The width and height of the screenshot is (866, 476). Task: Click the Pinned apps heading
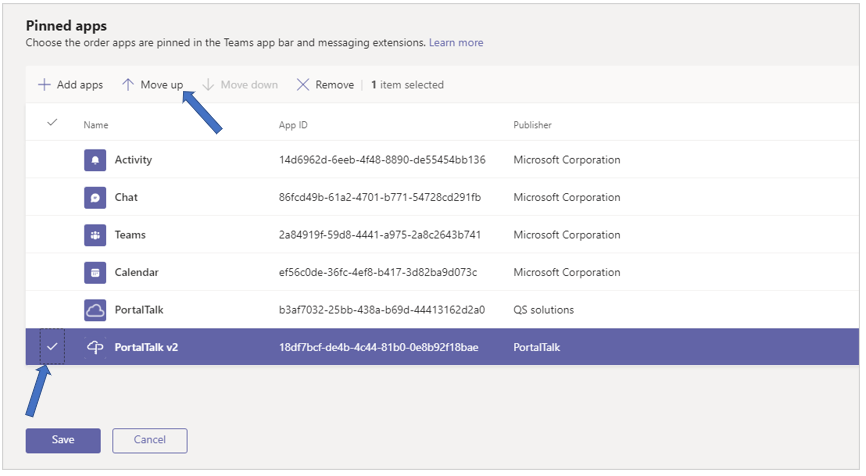coord(66,26)
